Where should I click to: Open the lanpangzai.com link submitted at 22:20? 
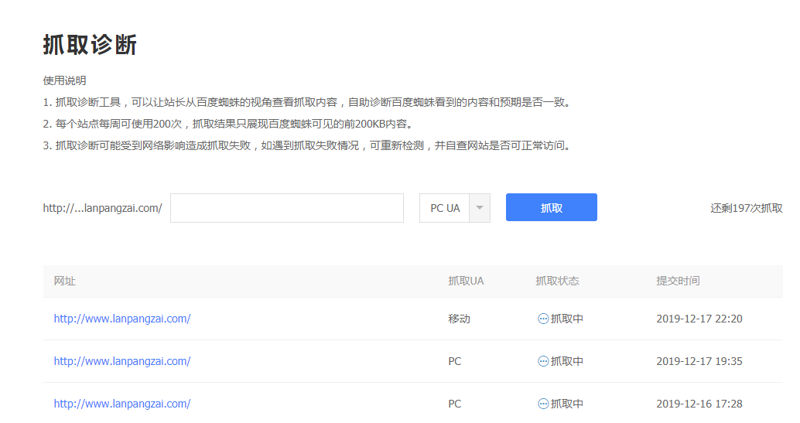[122, 319]
